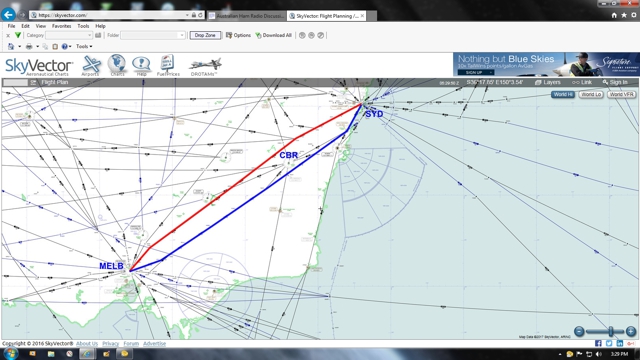640x360 pixels.
Task: Switch the chart to World Lo
Action: click(x=591, y=94)
